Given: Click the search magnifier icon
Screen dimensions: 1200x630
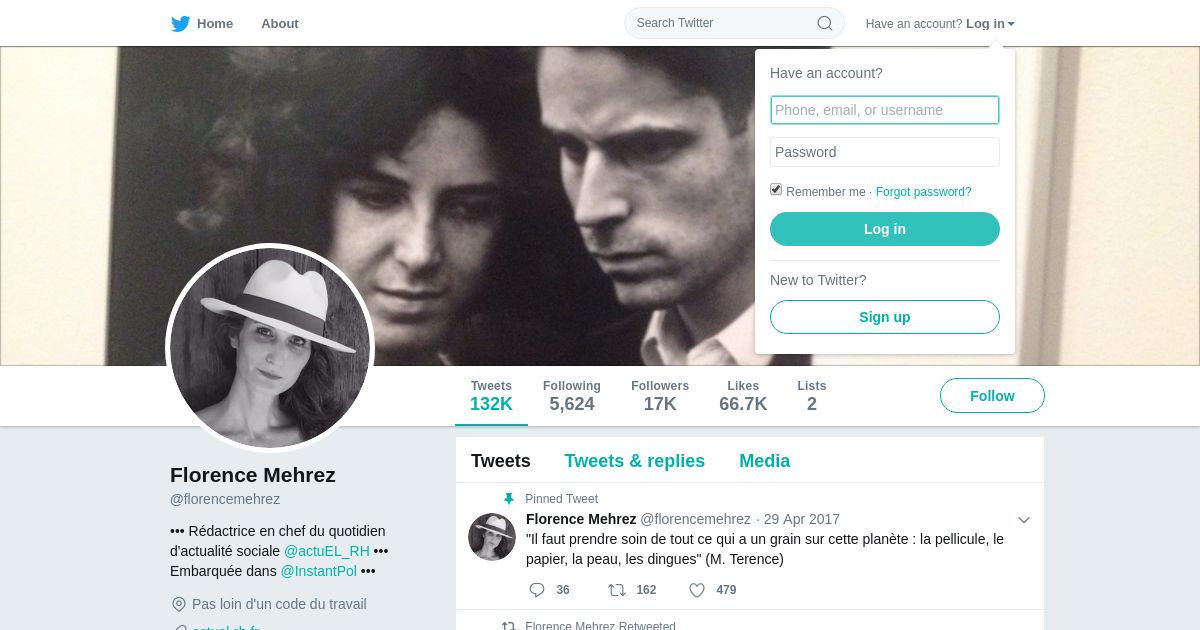Looking at the screenshot, I should click(825, 23).
